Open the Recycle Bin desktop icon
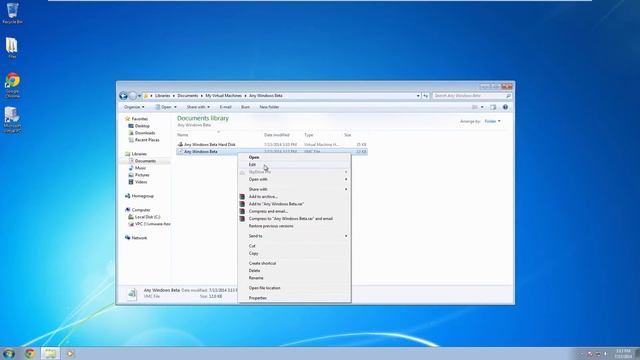 click(12, 13)
